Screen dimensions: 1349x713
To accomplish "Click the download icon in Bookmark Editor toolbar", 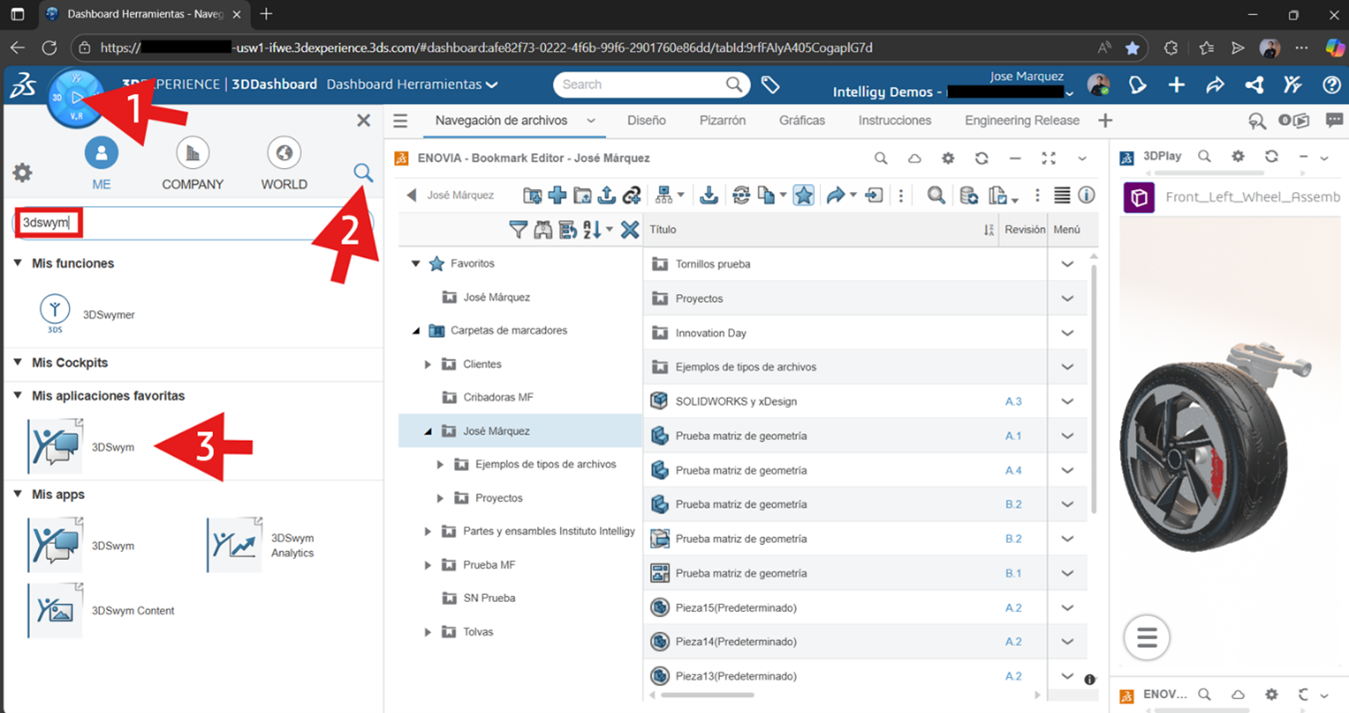I will [709, 195].
